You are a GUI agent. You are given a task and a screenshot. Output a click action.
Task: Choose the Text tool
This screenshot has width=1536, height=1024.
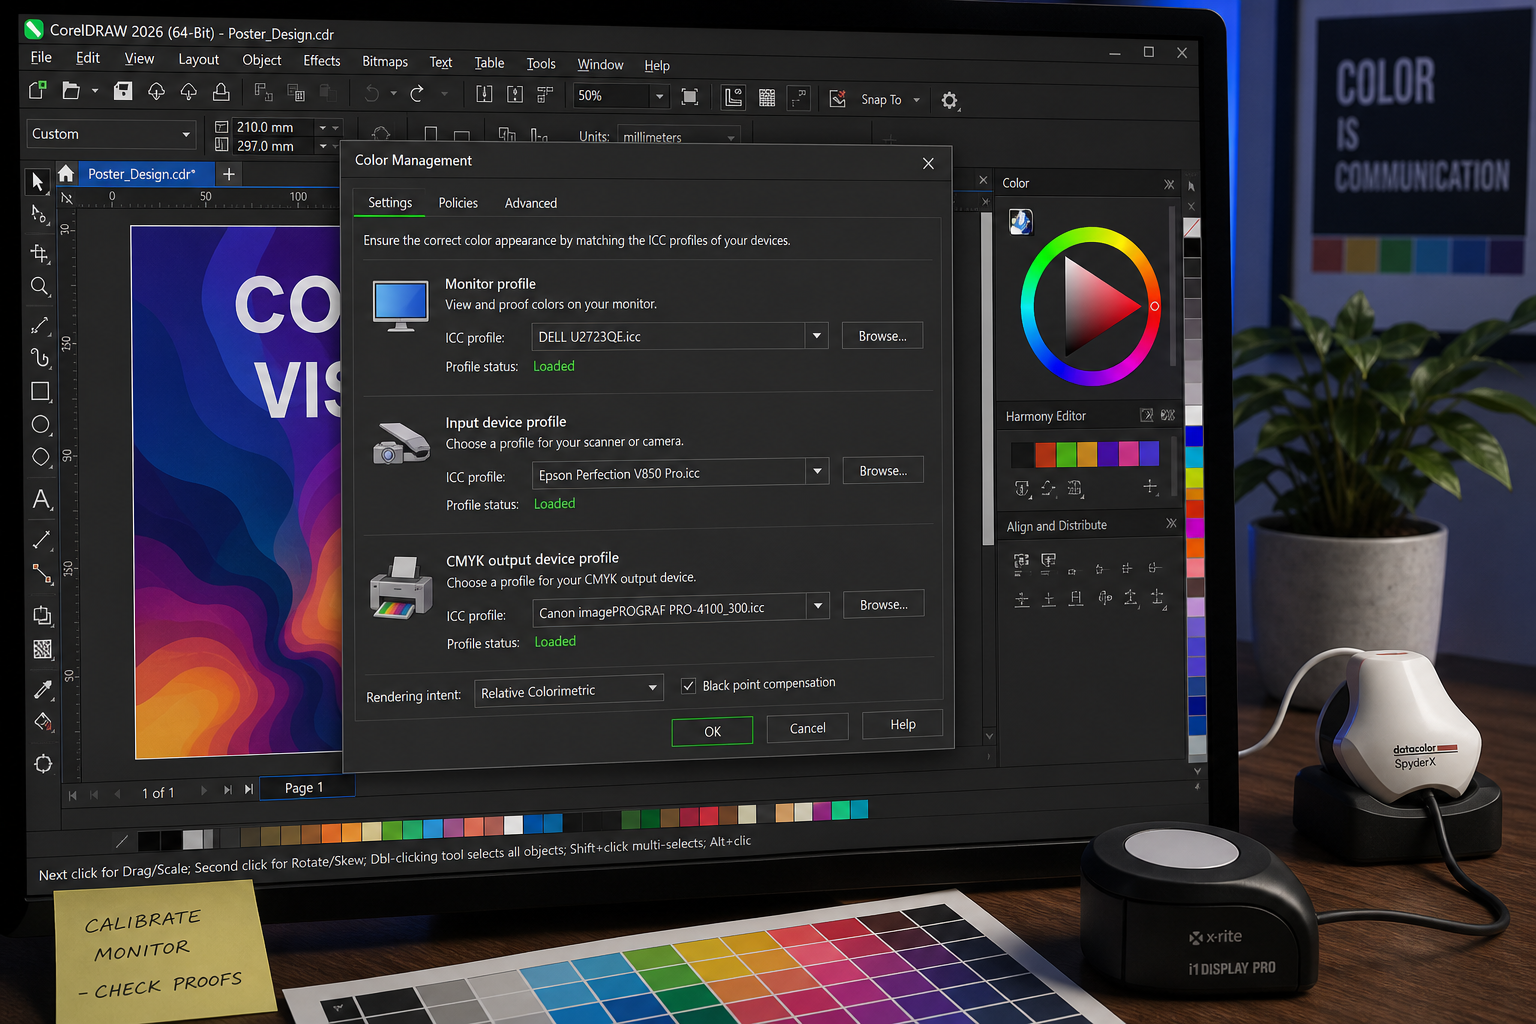(x=41, y=499)
